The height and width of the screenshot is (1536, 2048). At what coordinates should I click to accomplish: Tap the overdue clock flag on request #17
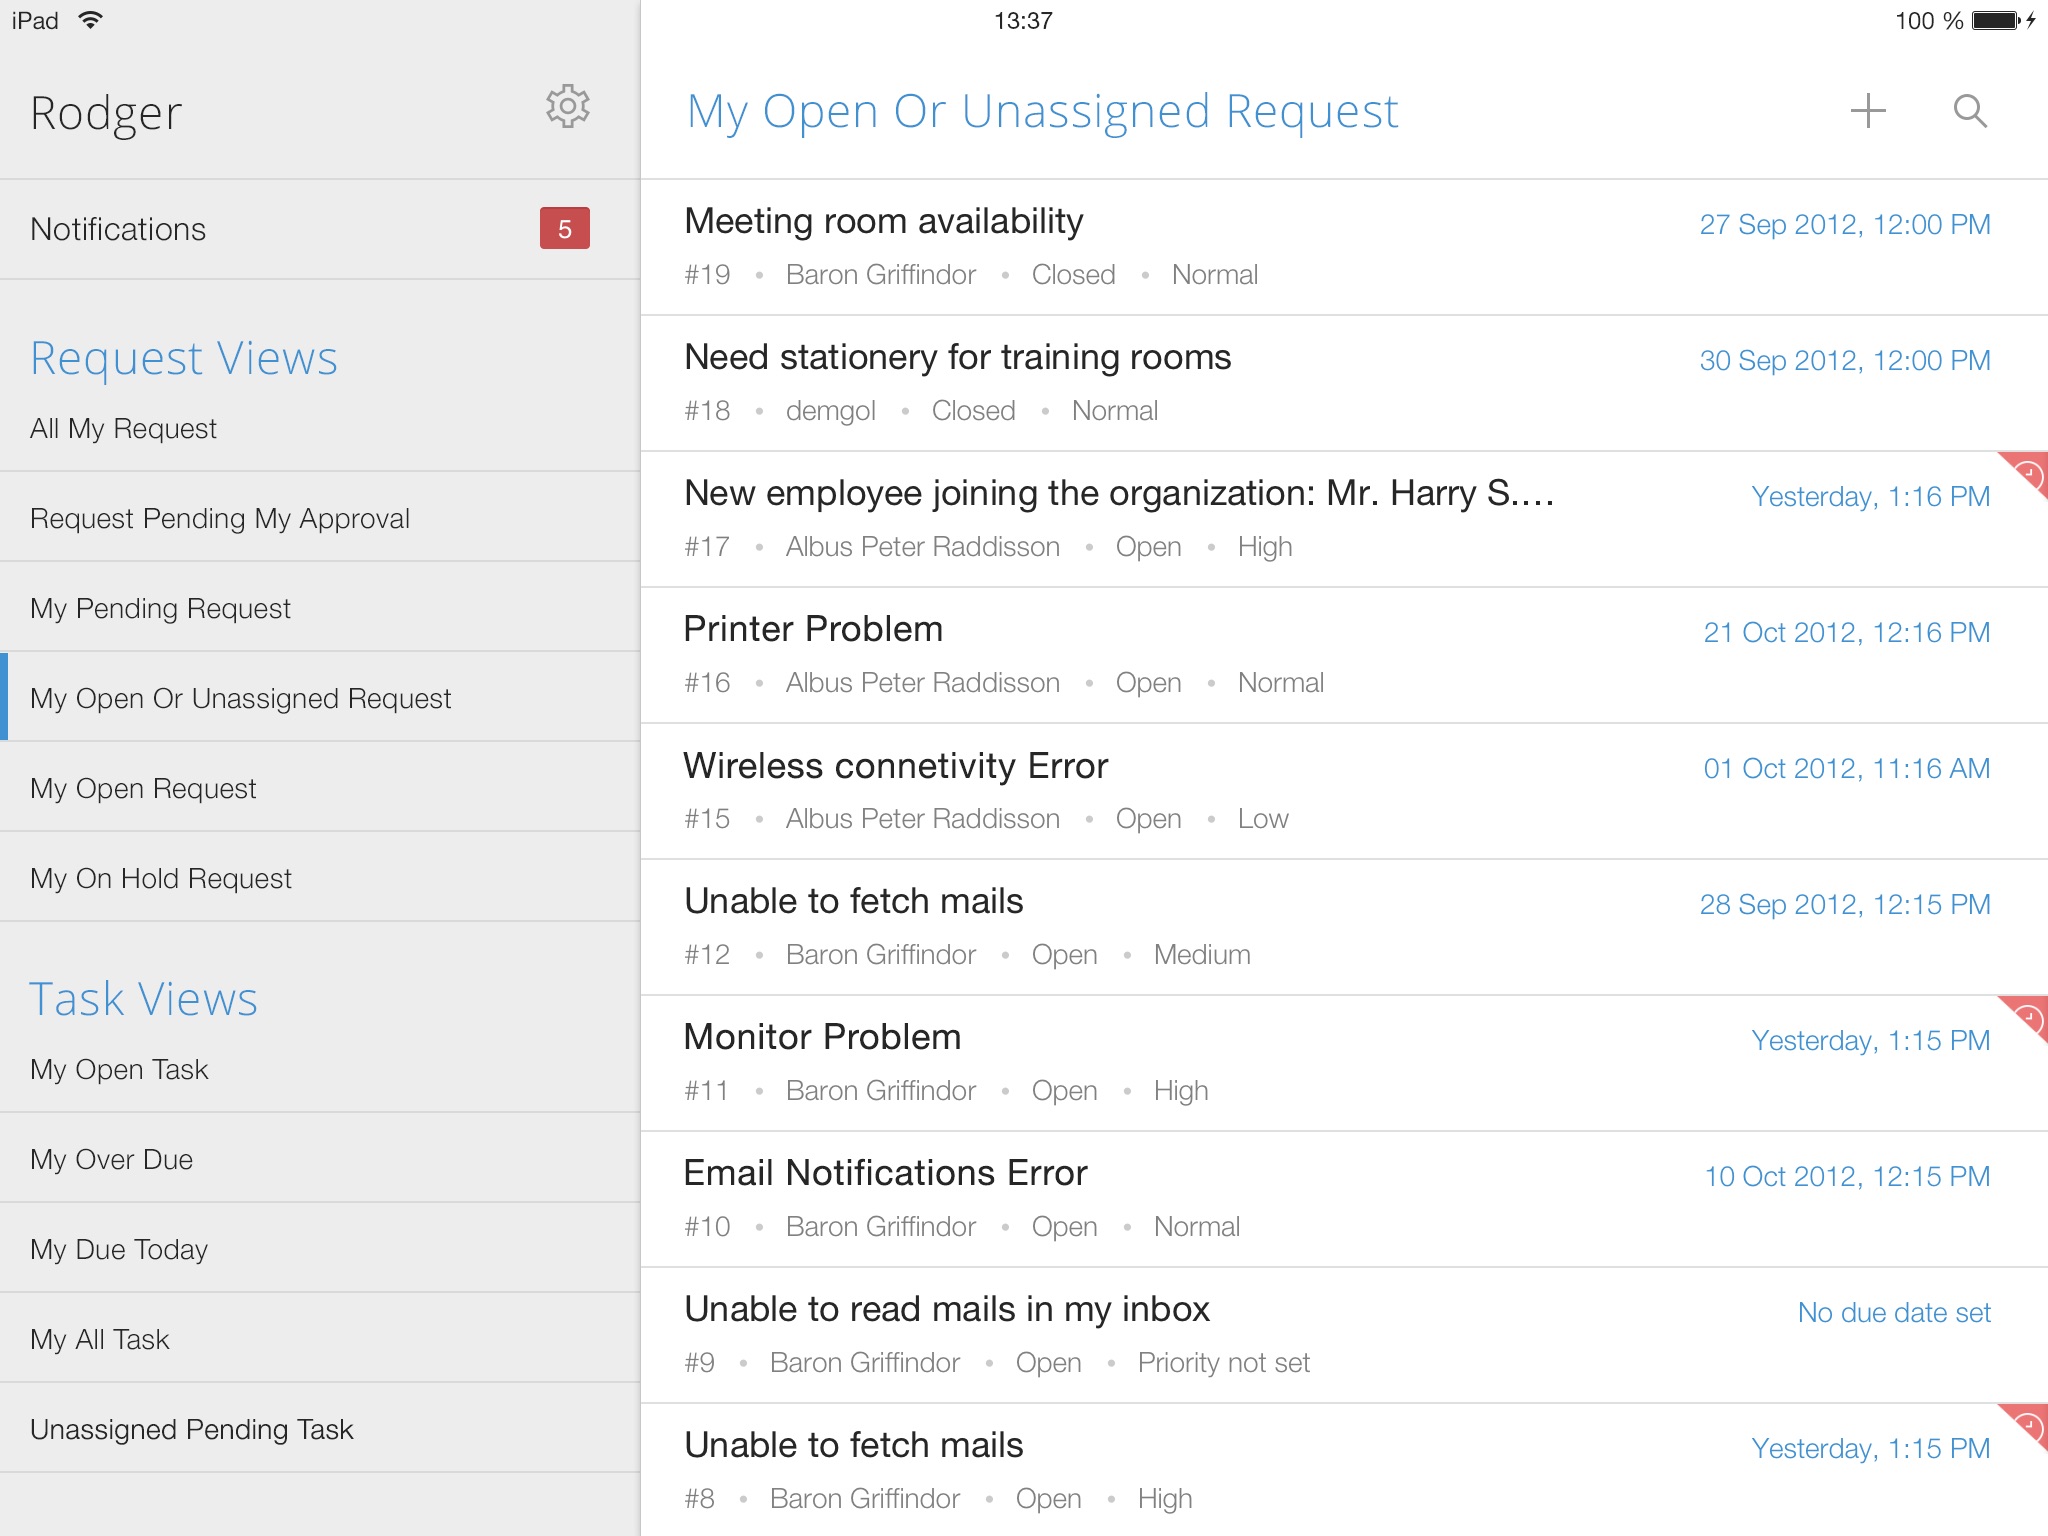pyautogui.click(x=2027, y=473)
